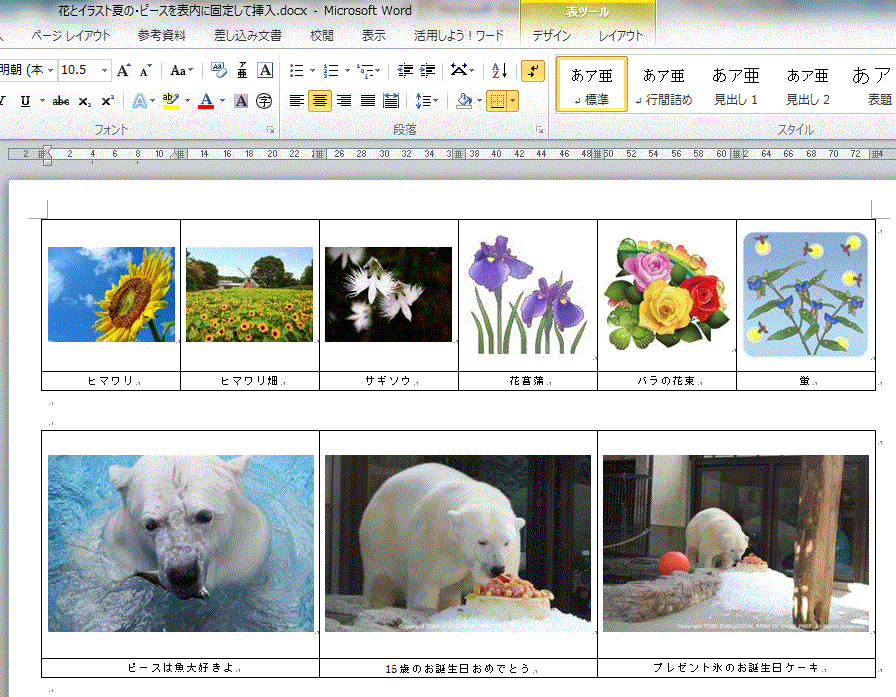Image resolution: width=896 pixels, height=697 pixels.
Task: Open the font size dropdown
Action: [x=107, y=71]
